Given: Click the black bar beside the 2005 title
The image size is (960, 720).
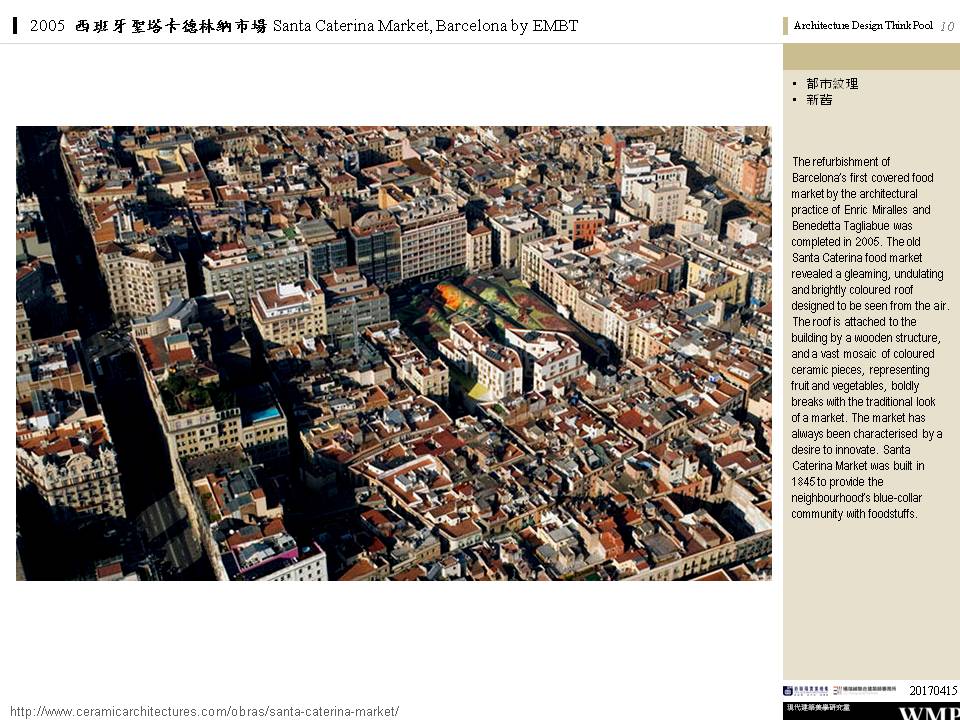Looking at the screenshot, I should click(x=15, y=26).
